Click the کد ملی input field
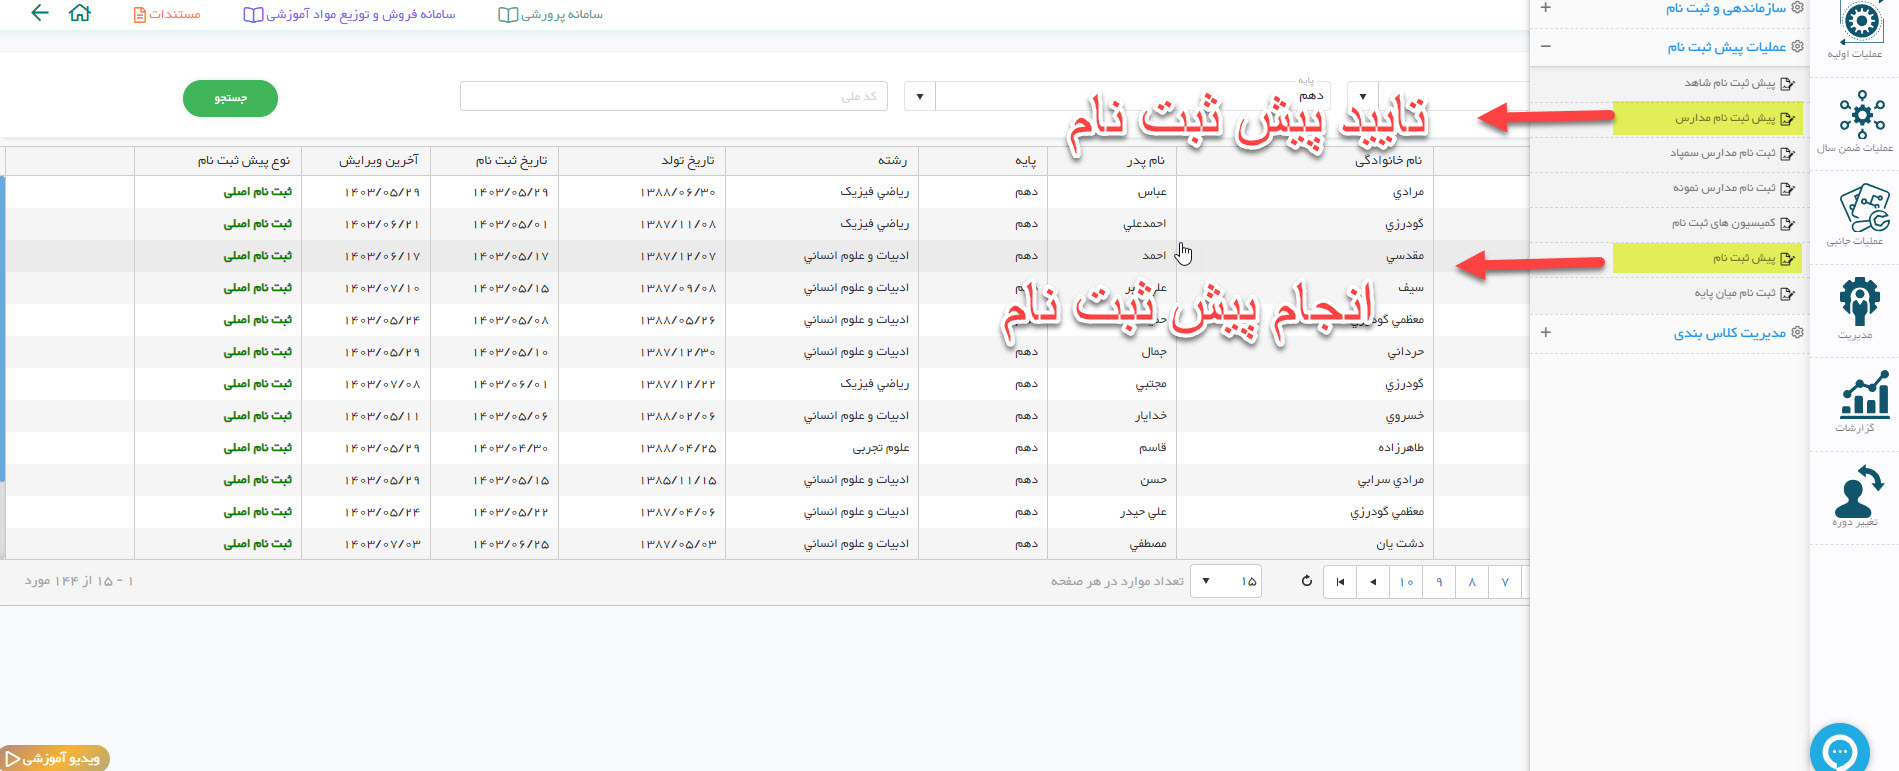Screen dimensions: 1899x771 click(x=672, y=97)
